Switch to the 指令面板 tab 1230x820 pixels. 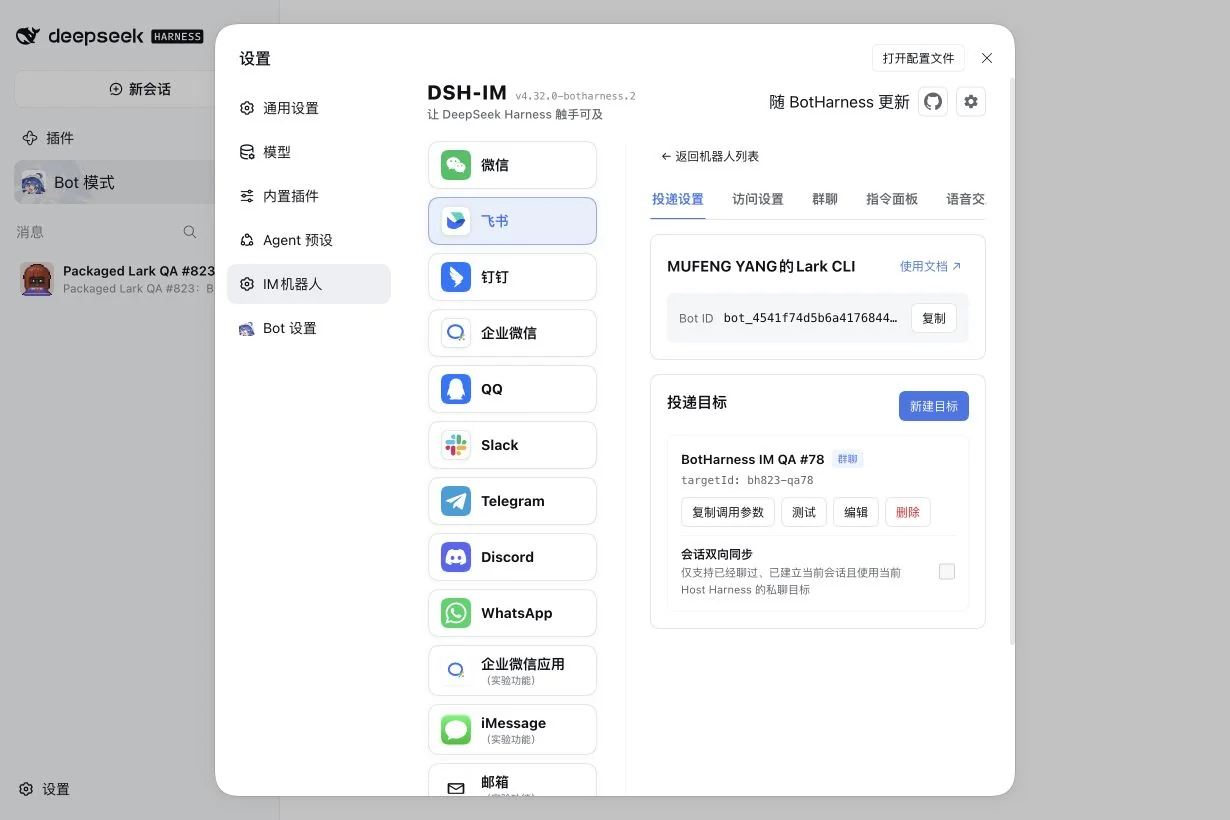[892, 199]
